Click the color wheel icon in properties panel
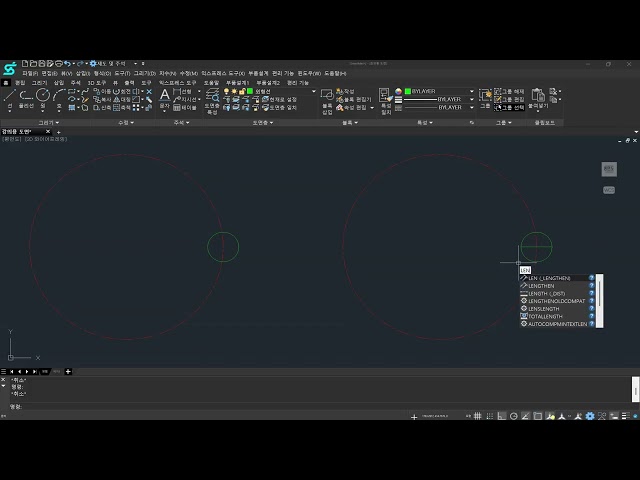The image size is (640, 480). 398,91
